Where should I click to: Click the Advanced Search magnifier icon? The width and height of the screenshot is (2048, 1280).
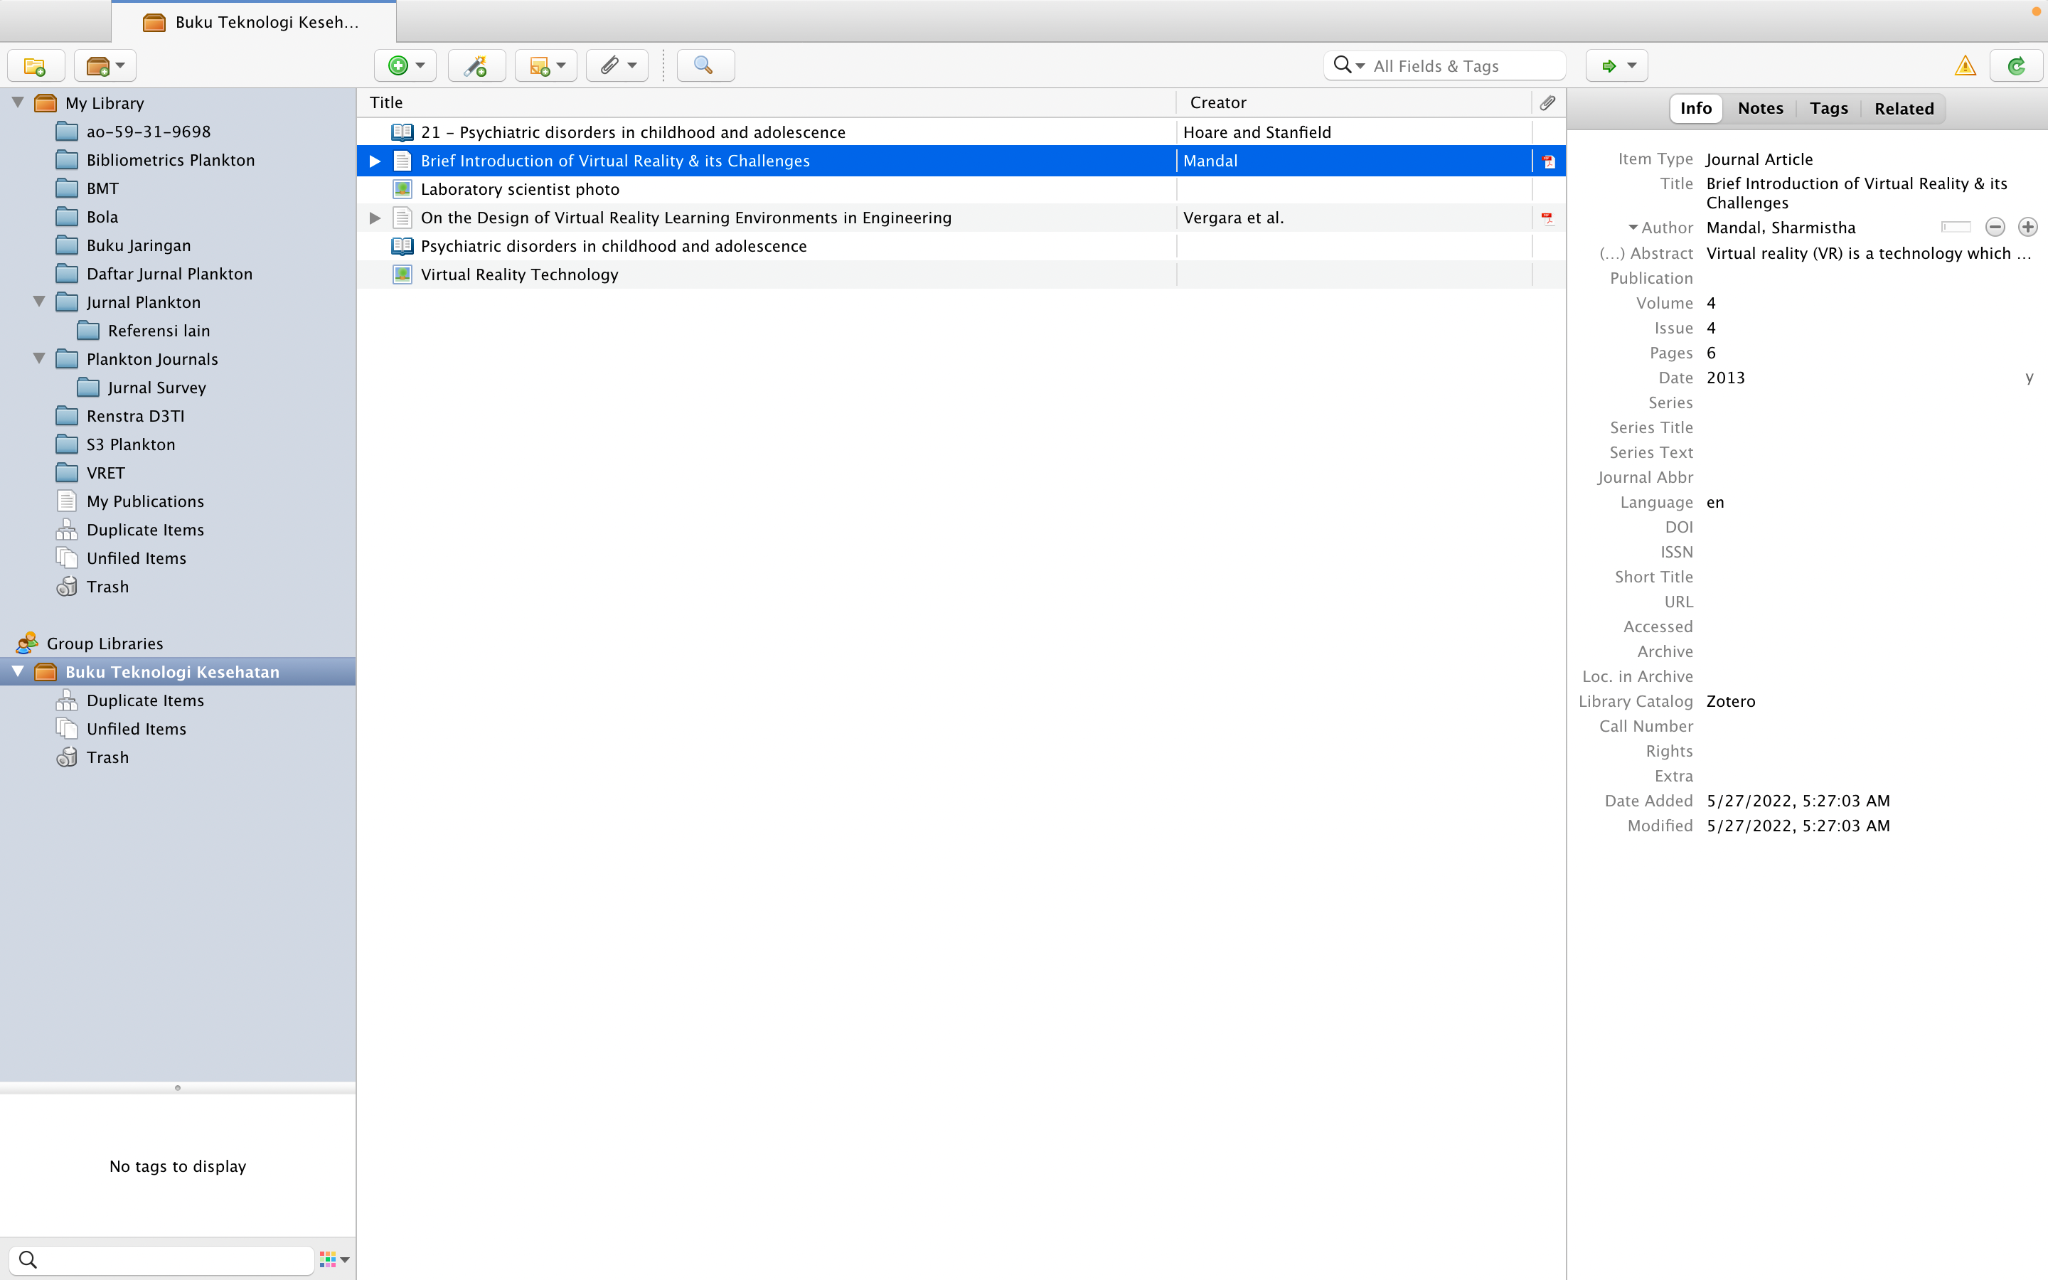coord(705,66)
